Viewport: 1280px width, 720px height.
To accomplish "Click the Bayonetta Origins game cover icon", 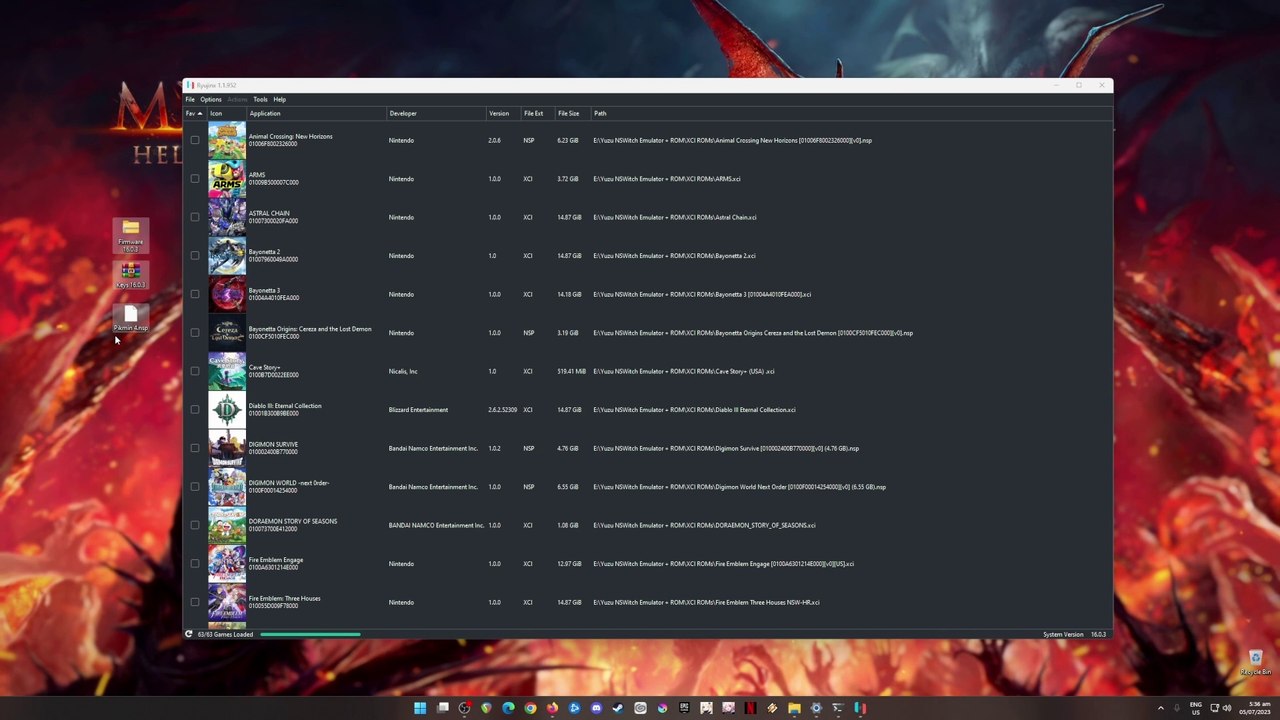I will click(227, 333).
